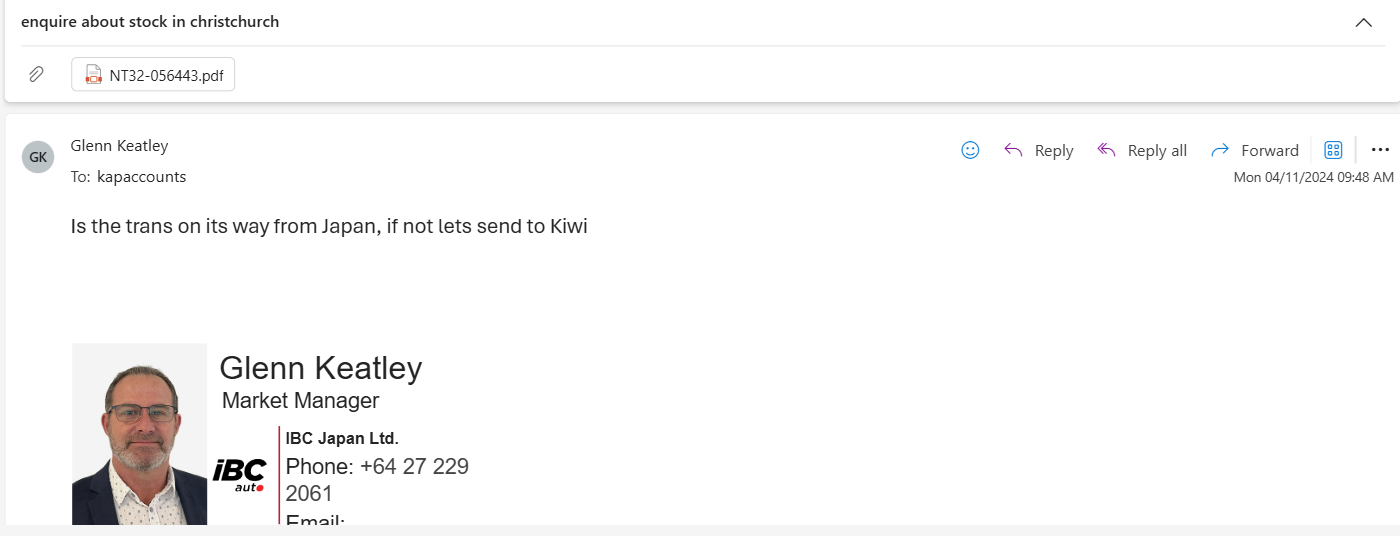Open the more actions ellipsis menu
Screen dimensions: 1400x536
point(1380,150)
